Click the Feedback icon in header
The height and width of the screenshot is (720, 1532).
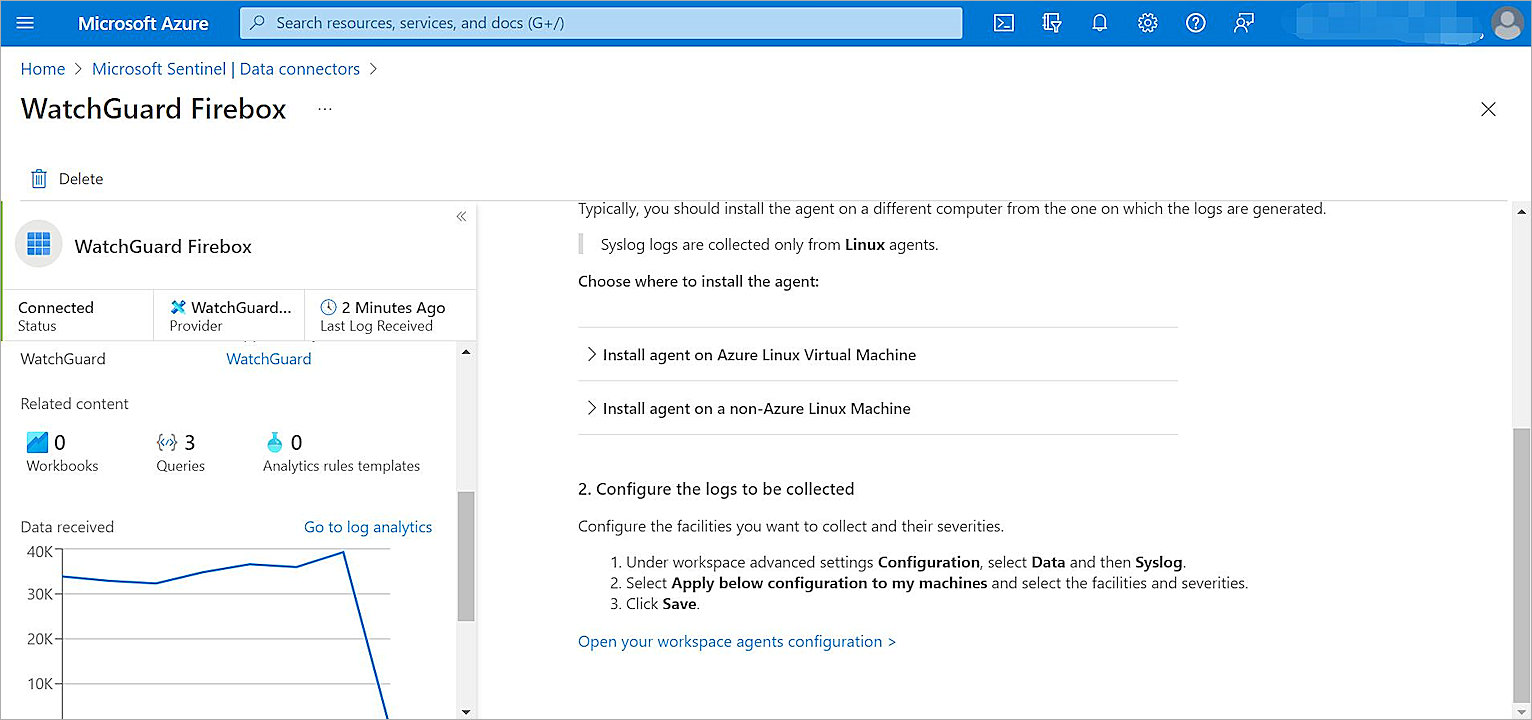pyautogui.click(x=1244, y=23)
